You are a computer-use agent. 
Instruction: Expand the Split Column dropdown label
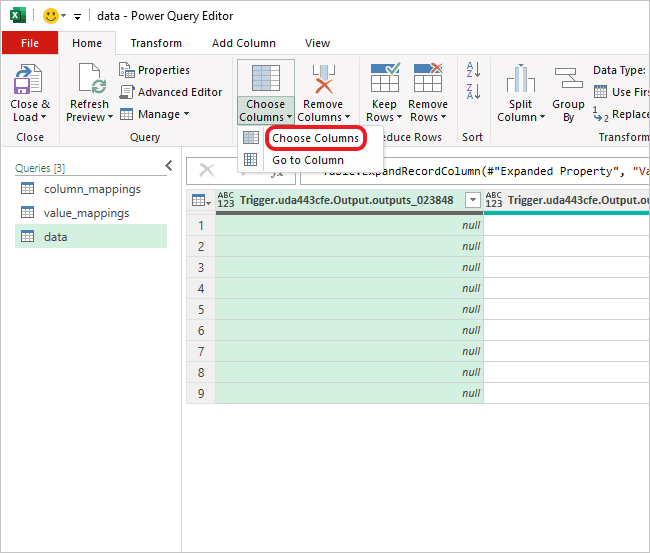coord(521,111)
